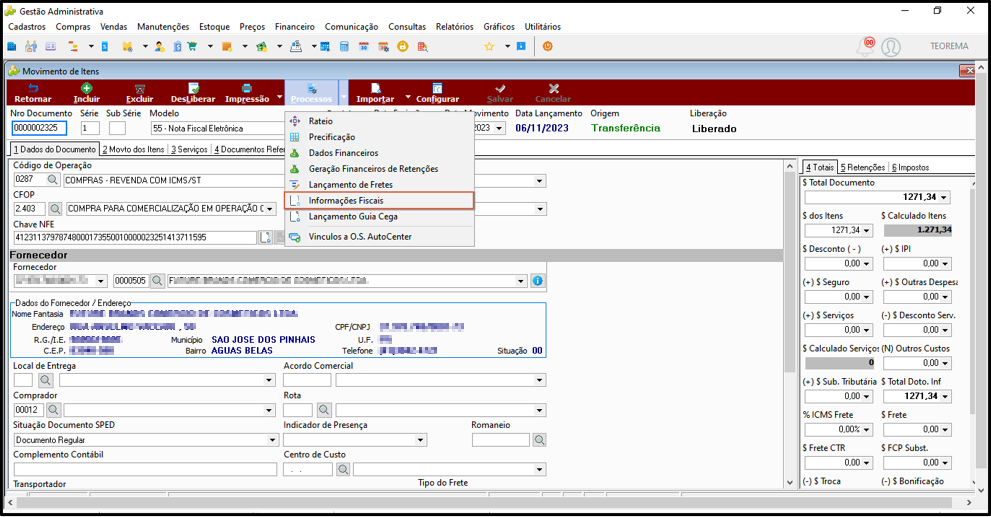Click the Romaneio search icon

coord(539,440)
